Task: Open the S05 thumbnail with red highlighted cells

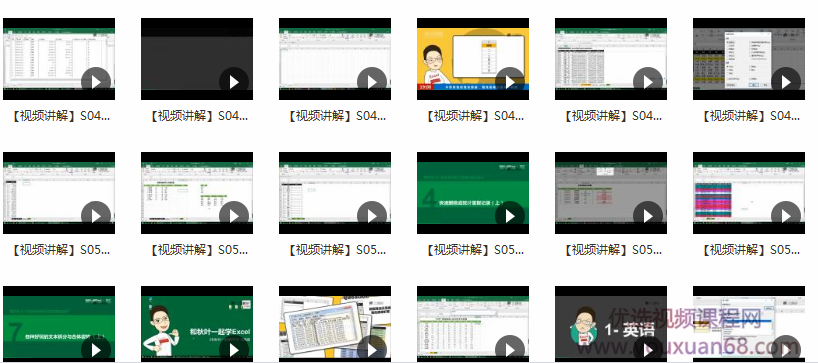Action: pyautogui.click(x=611, y=193)
